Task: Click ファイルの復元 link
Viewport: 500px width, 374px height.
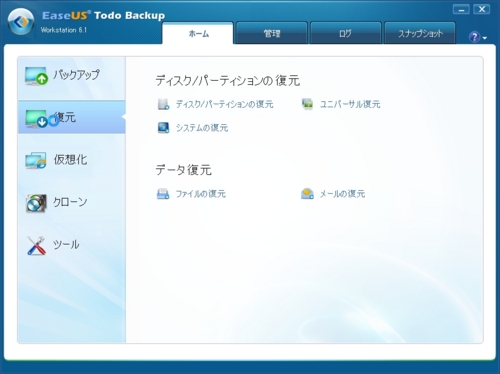Action: coord(201,194)
